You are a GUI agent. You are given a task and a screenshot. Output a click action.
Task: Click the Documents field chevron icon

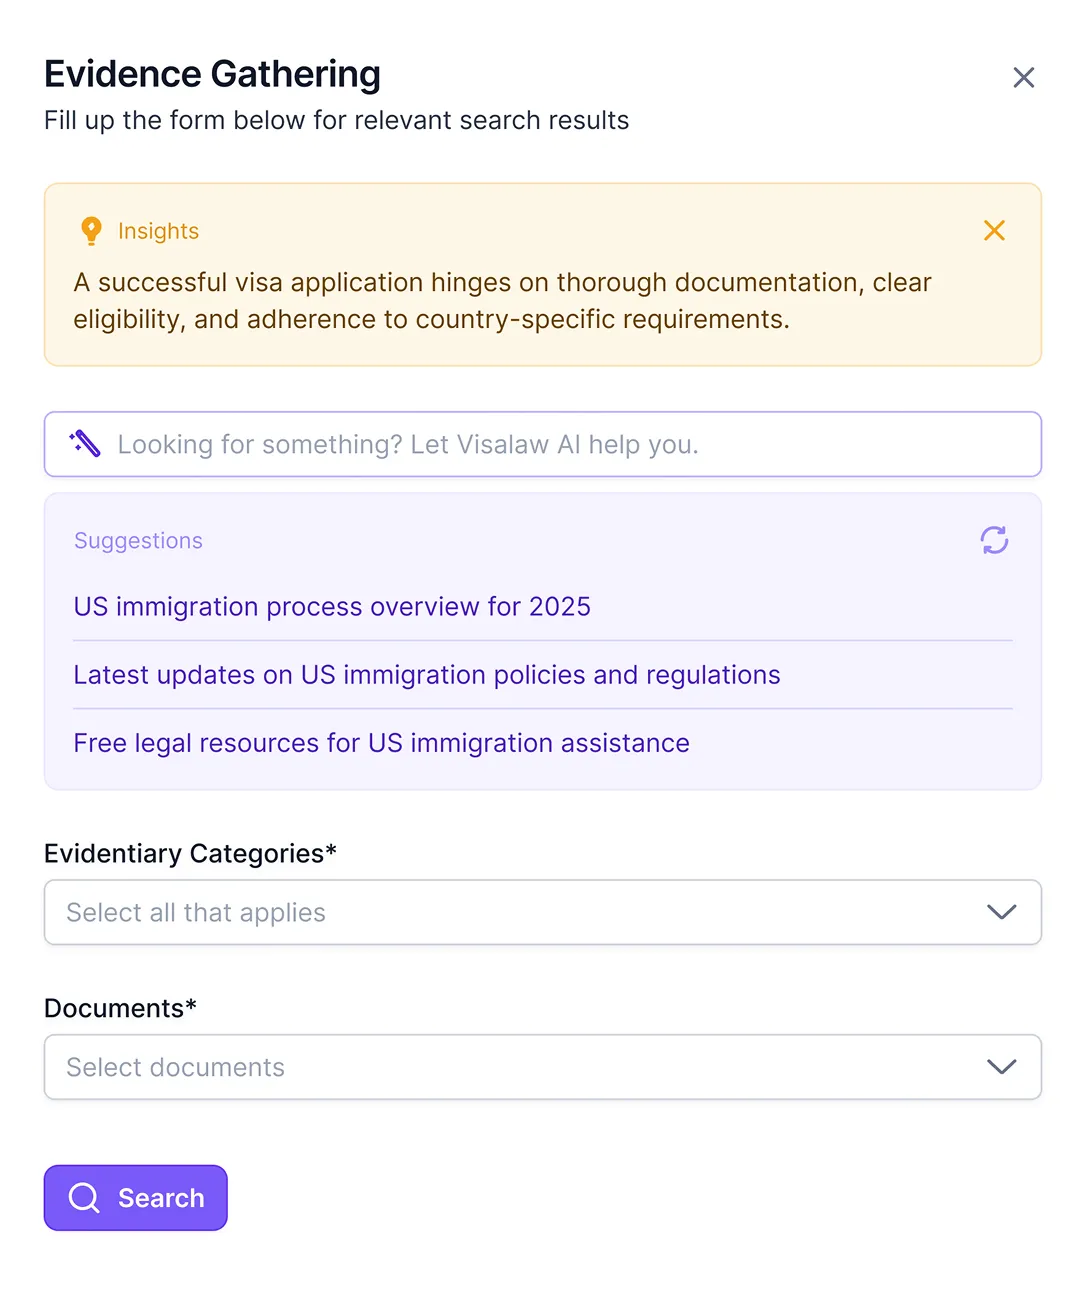click(1001, 1067)
